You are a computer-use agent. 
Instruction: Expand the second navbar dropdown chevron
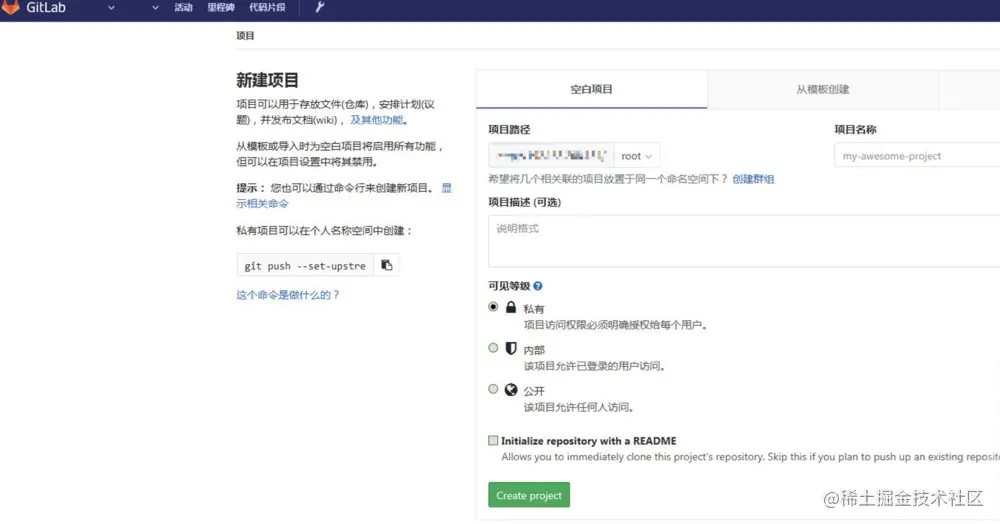155,8
